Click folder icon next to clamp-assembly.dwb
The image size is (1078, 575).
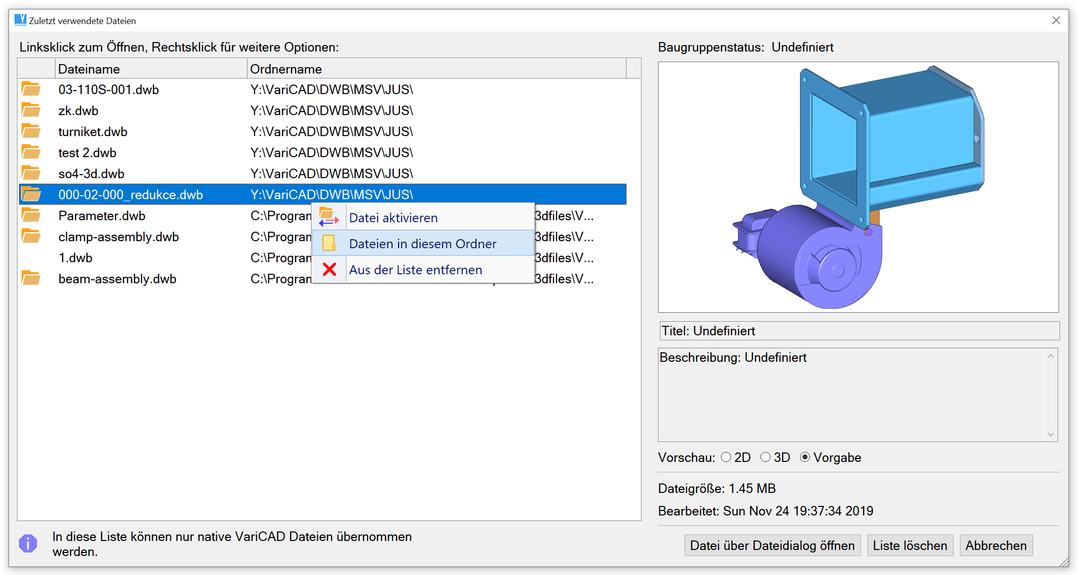pos(31,236)
